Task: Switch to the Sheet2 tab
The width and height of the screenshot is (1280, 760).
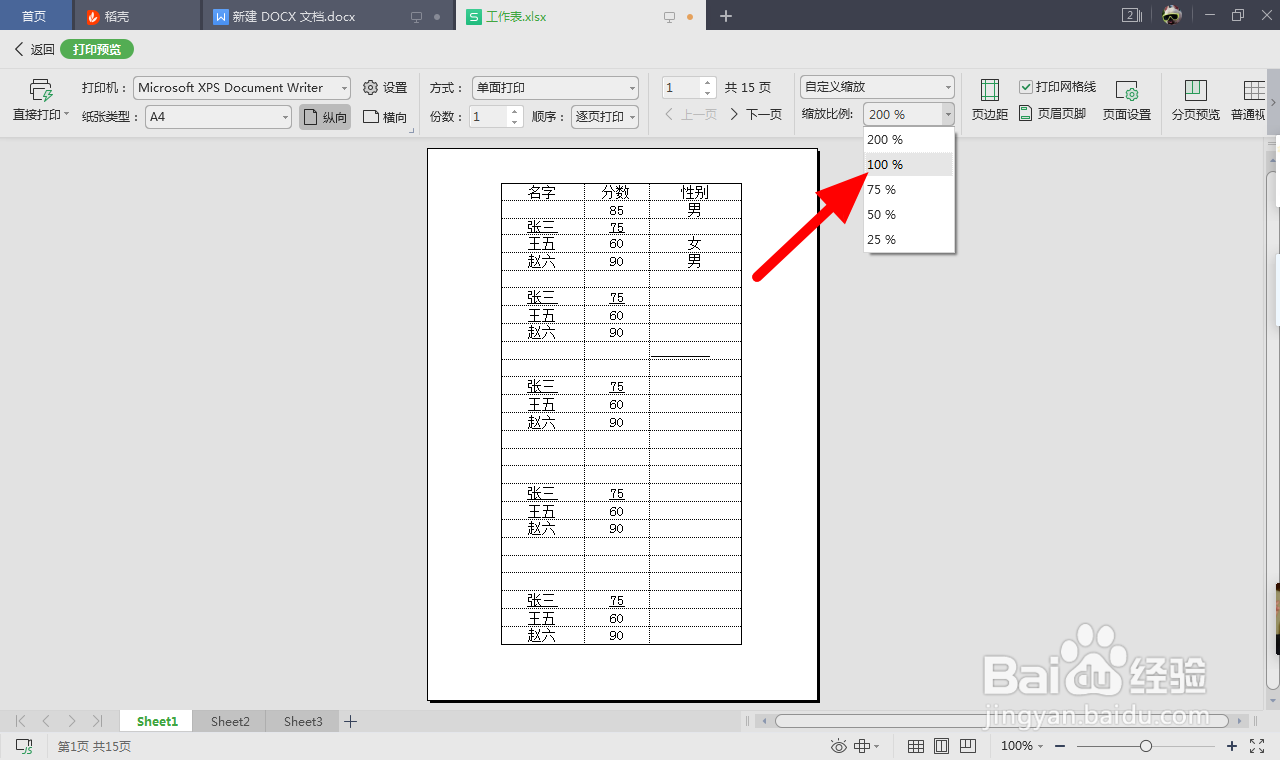Action: (x=229, y=721)
